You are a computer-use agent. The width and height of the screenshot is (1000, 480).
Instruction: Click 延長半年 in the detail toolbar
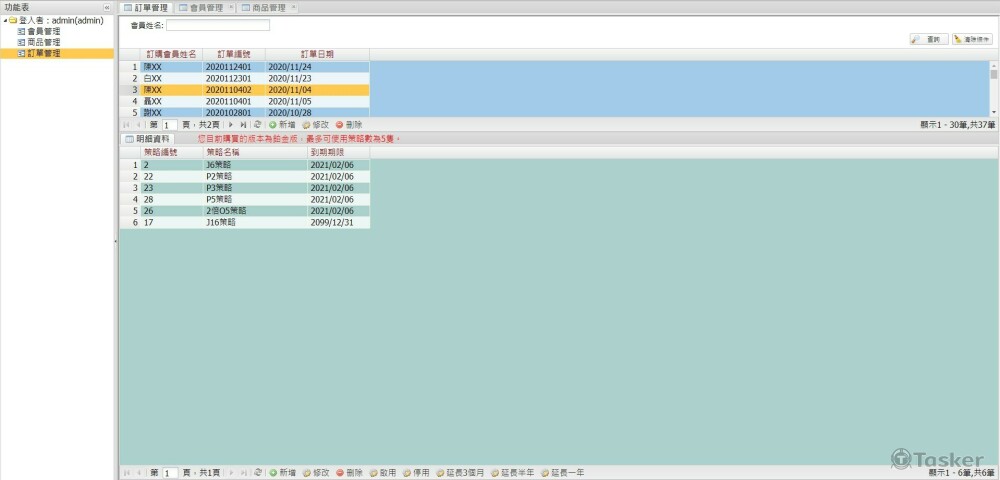coord(513,472)
